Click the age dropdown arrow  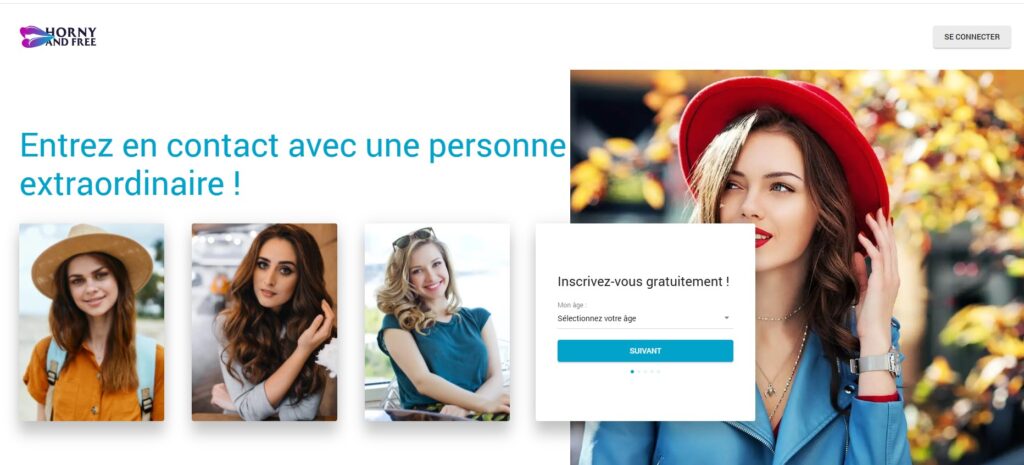726,319
